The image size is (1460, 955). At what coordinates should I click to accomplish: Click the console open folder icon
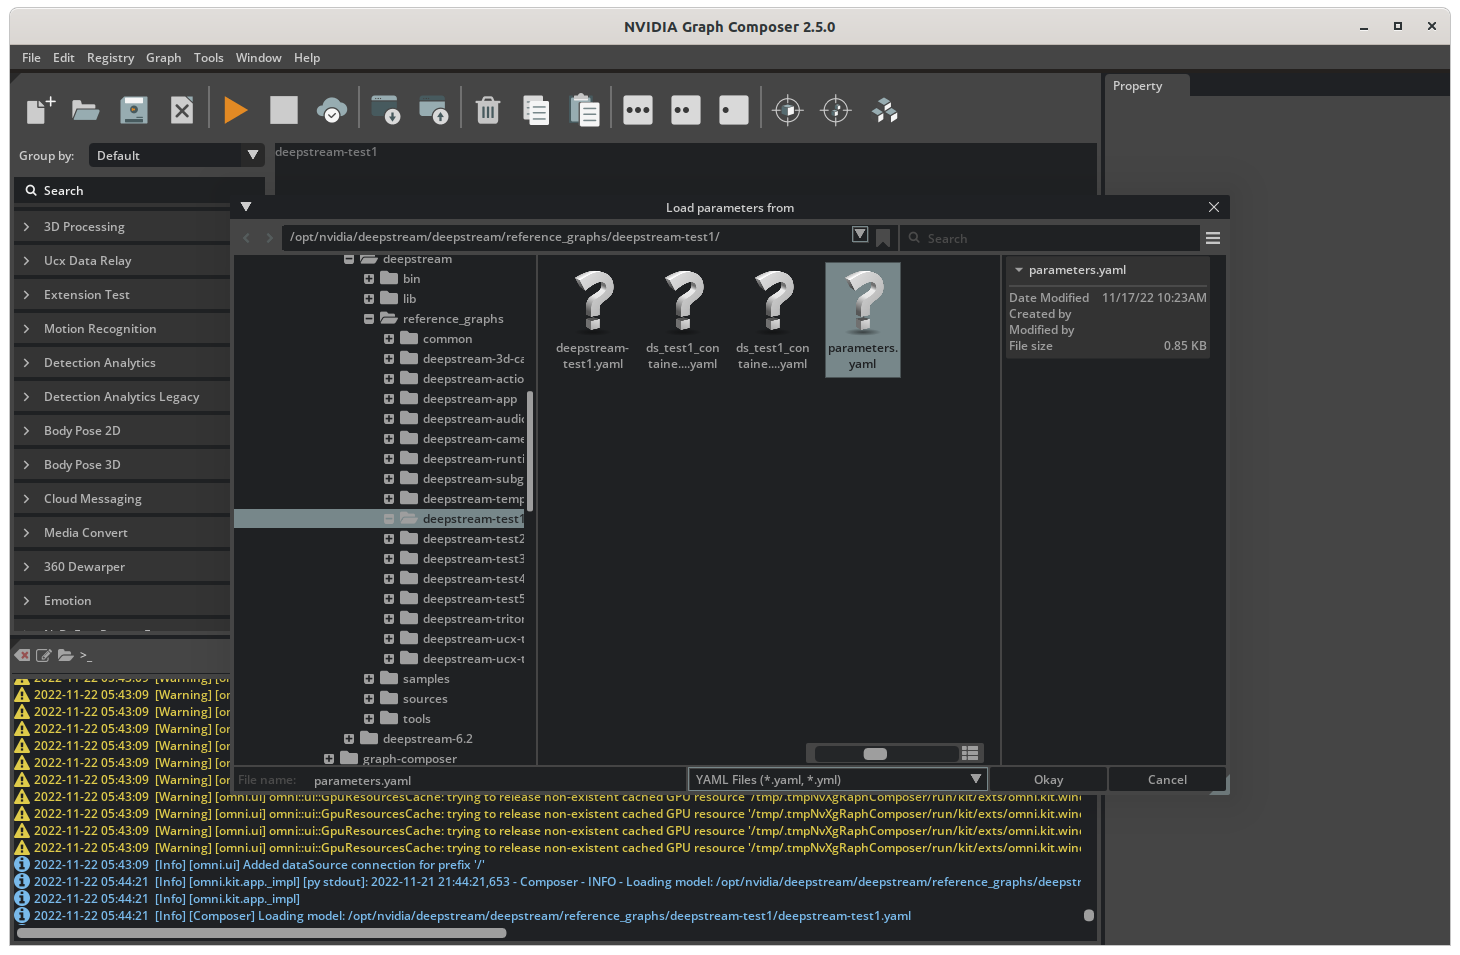coord(66,655)
